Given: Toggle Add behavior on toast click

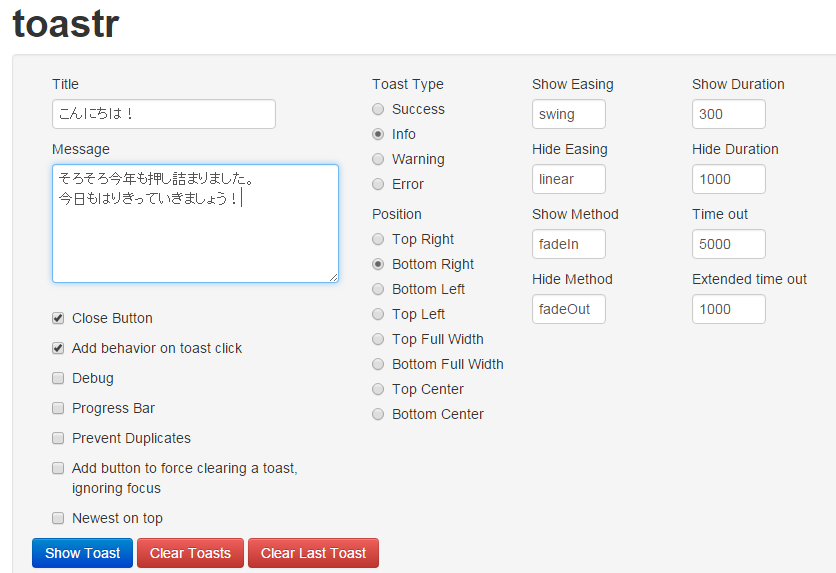Looking at the screenshot, I should pos(58,348).
